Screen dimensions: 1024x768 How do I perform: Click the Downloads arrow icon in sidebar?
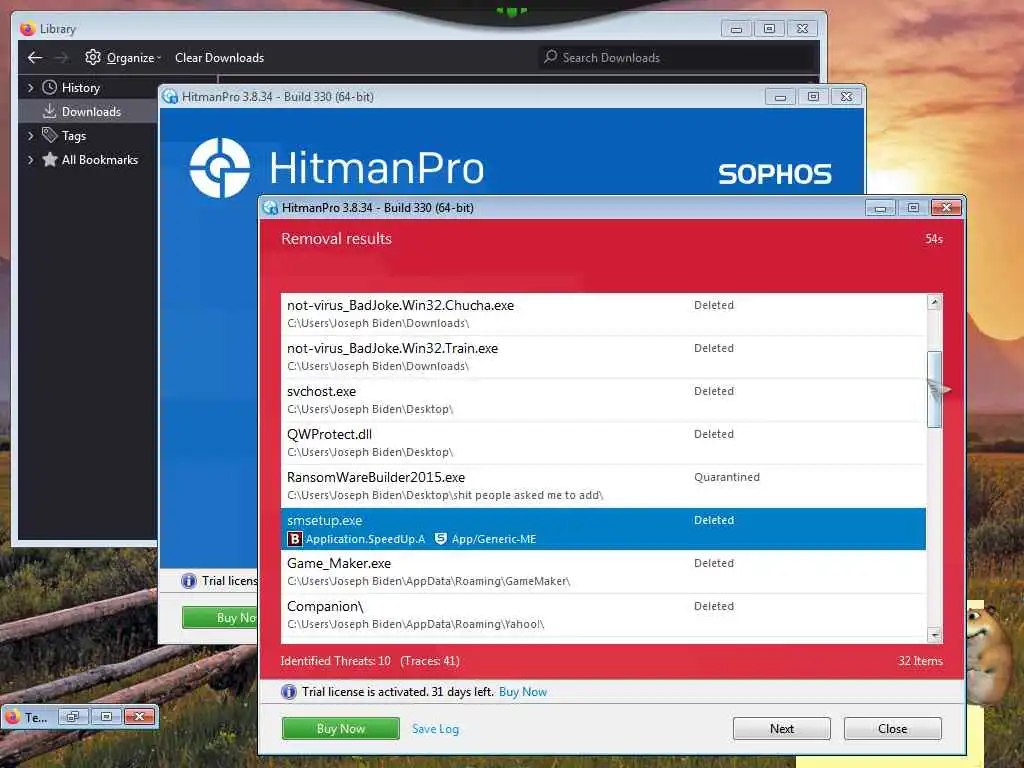tap(49, 111)
